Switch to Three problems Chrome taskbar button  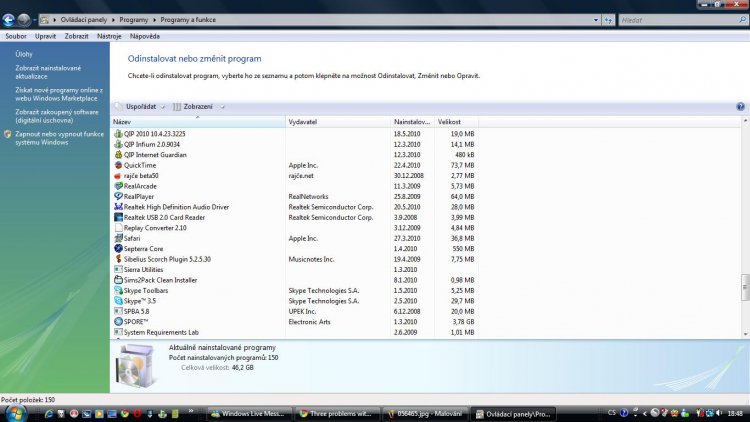coord(337,414)
